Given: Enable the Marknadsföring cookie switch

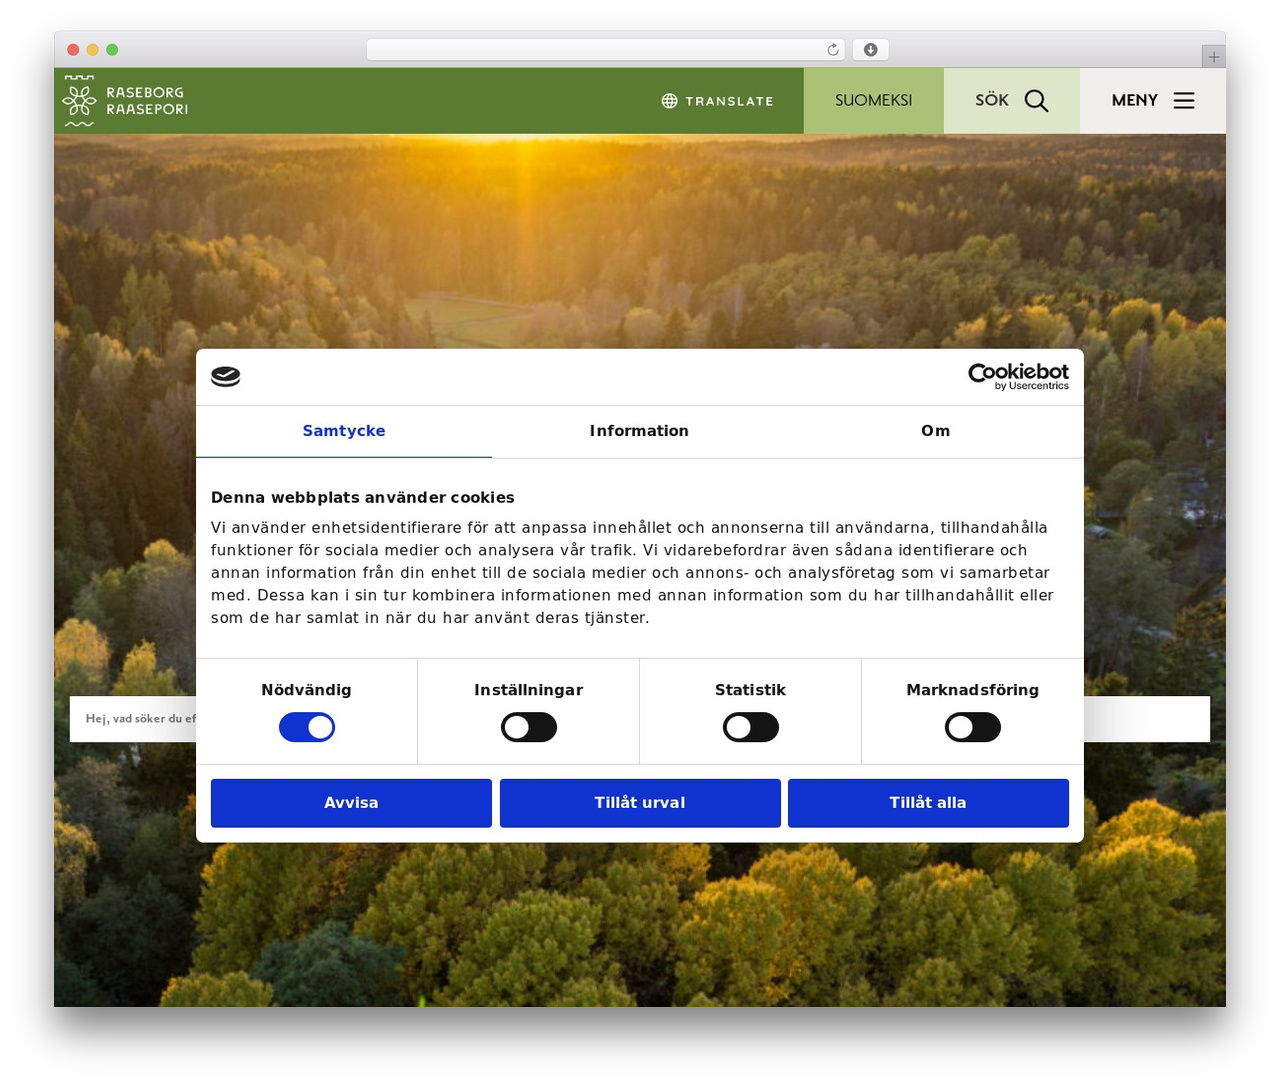Looking at the screenshot, I should click(973, 727).
